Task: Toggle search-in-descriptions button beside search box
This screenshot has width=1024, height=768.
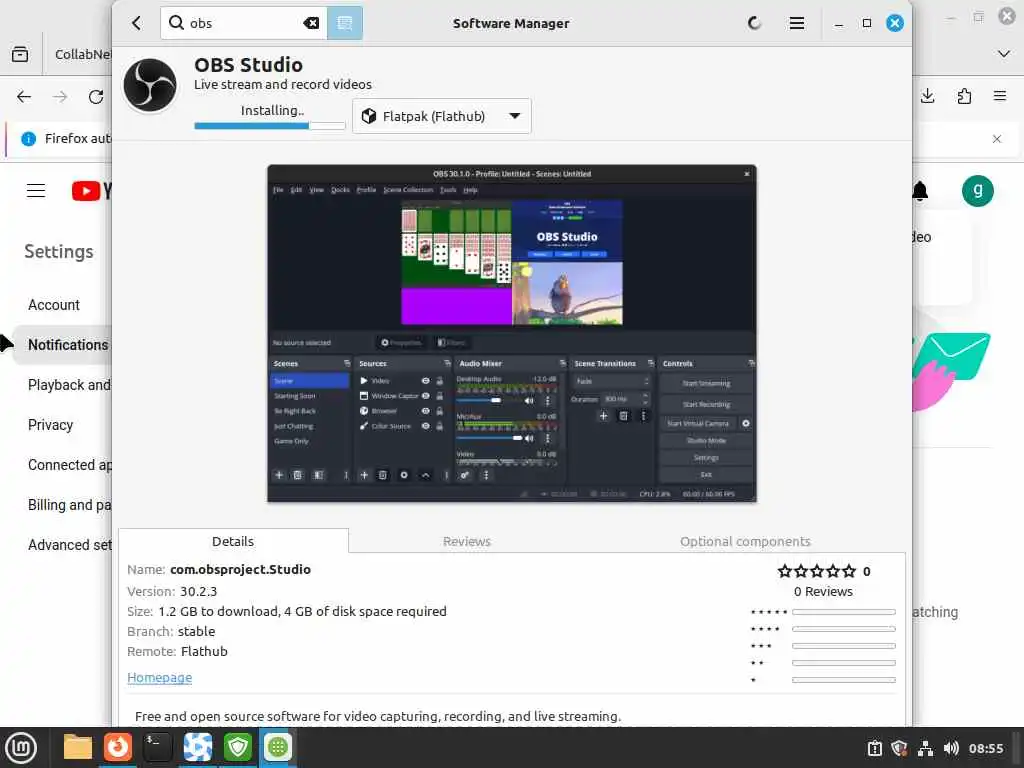Action: [345, 23]
